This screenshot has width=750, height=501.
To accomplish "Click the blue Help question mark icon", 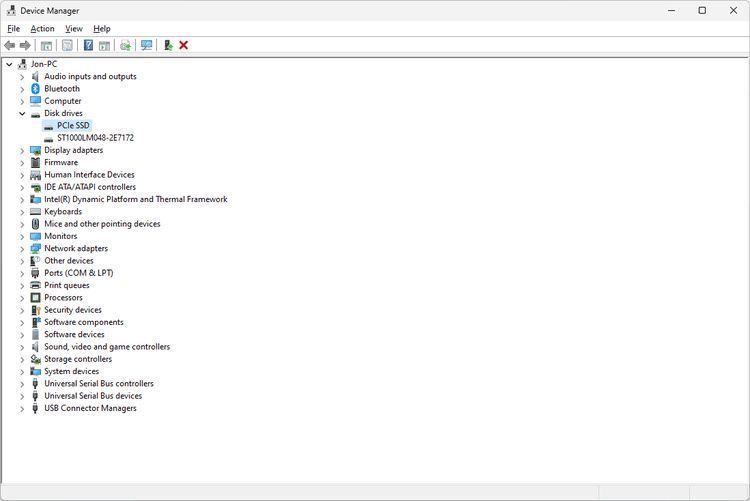I will pos(88,45).
